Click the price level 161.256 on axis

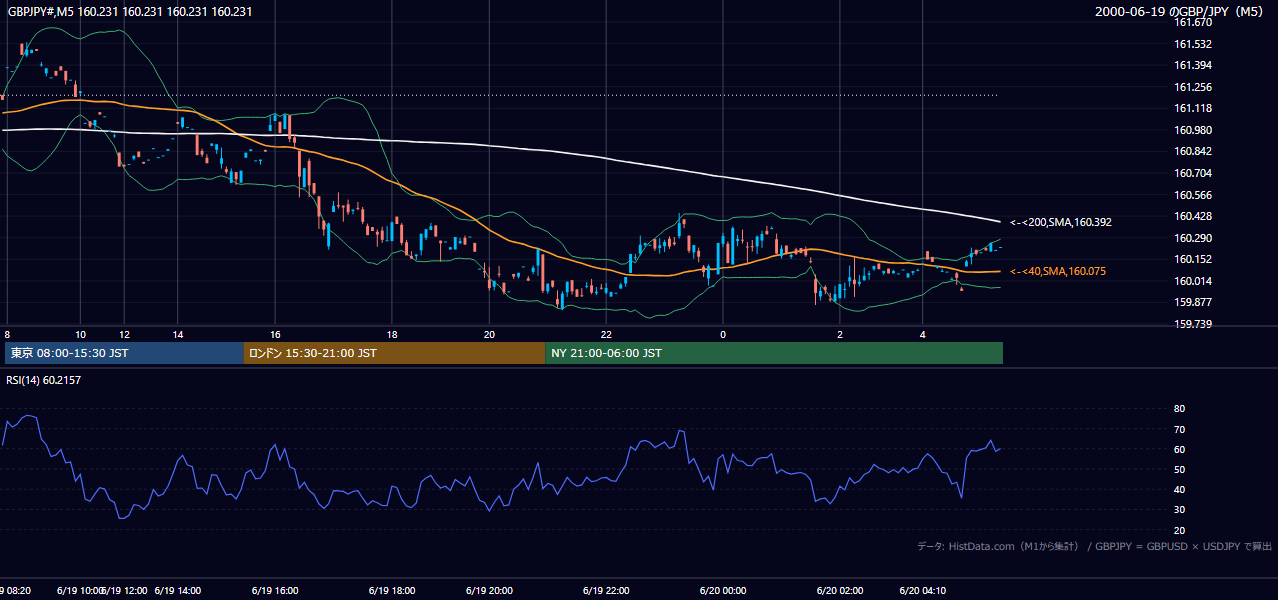[1193, 87]
